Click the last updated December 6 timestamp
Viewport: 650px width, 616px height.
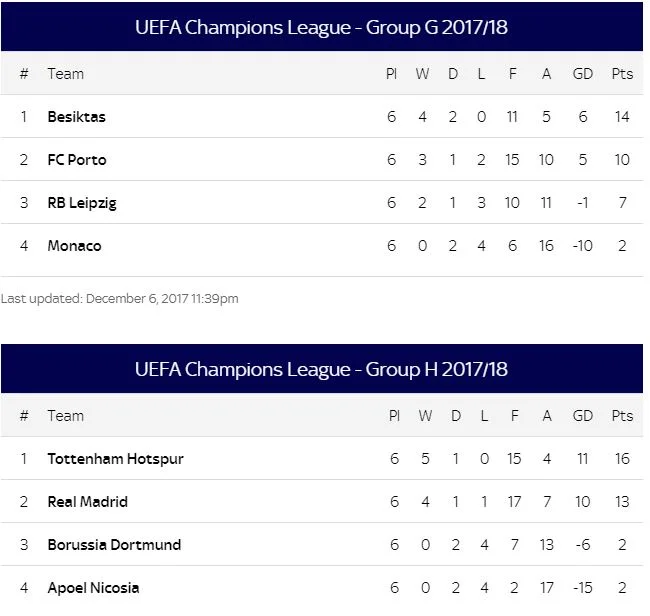point(120,298)
